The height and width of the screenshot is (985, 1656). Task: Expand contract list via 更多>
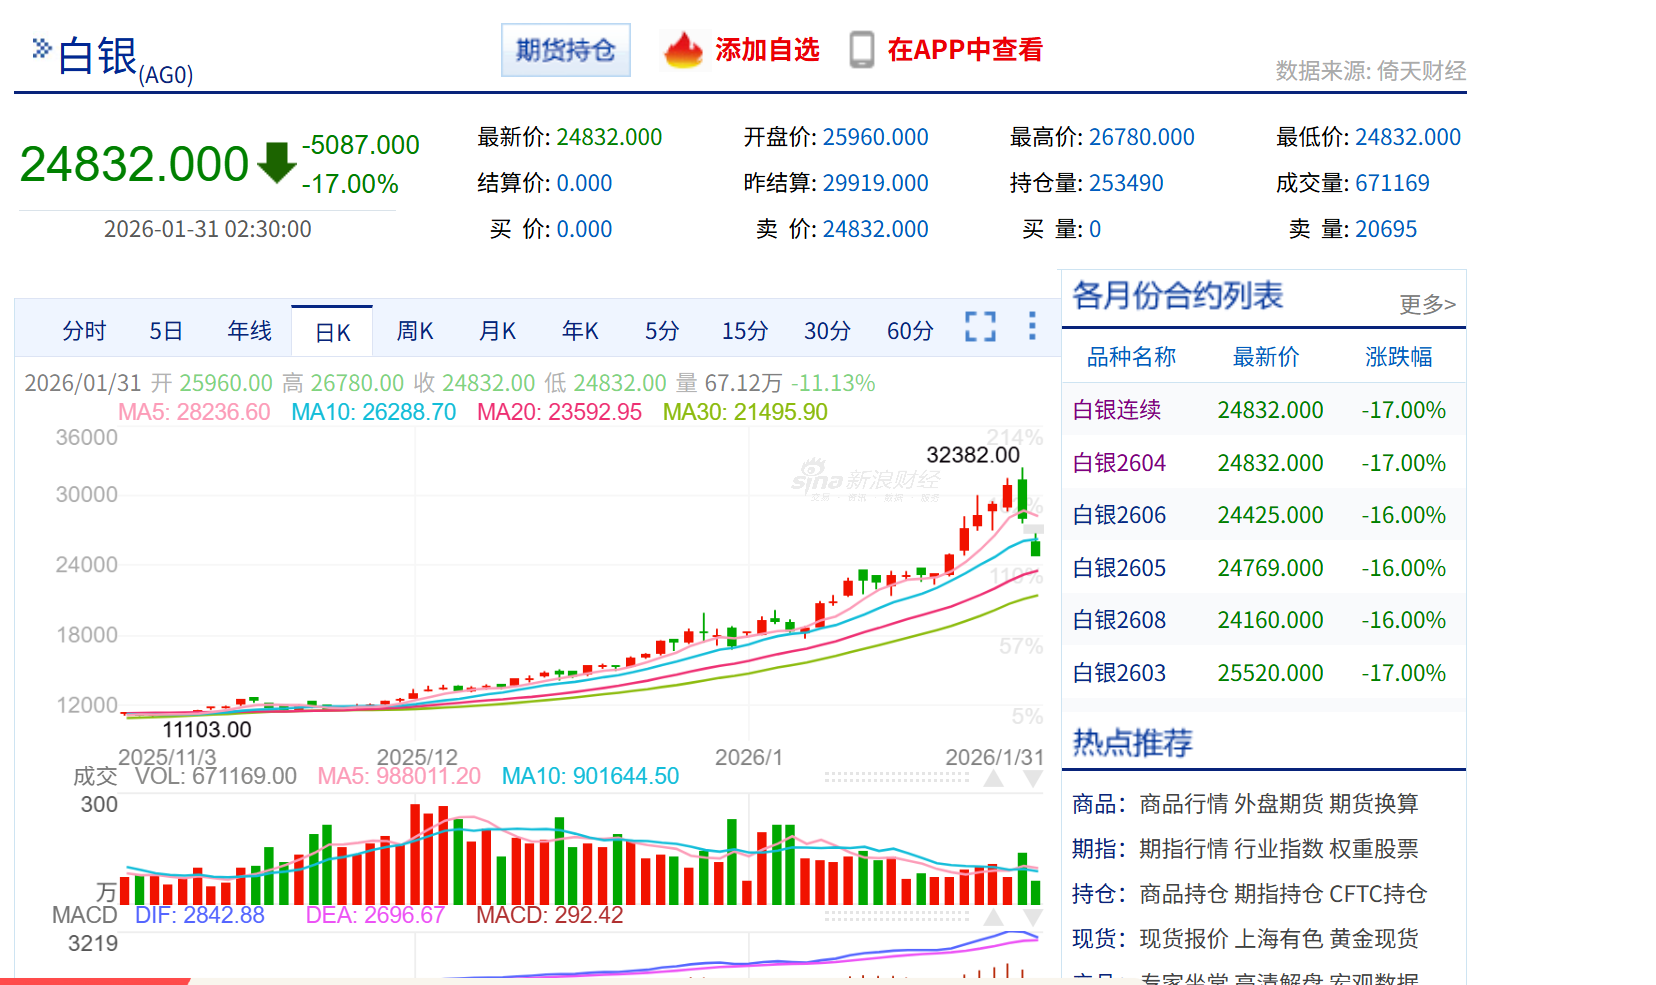tap(1427, 304)
